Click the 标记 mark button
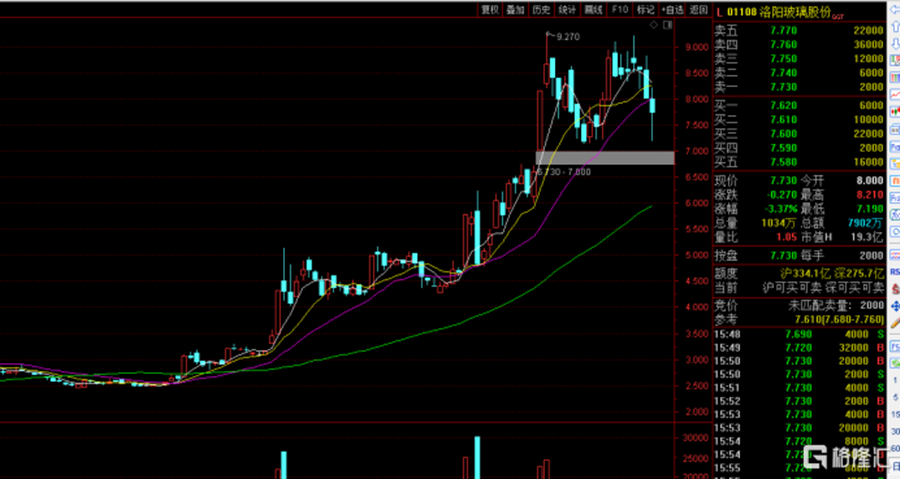 click(645, 9)
